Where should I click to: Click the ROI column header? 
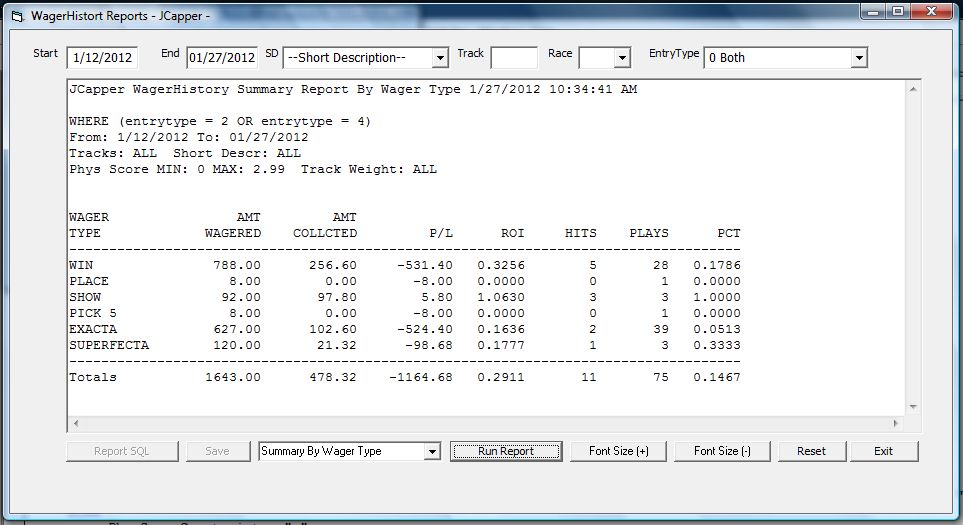(x=513, y=233)
